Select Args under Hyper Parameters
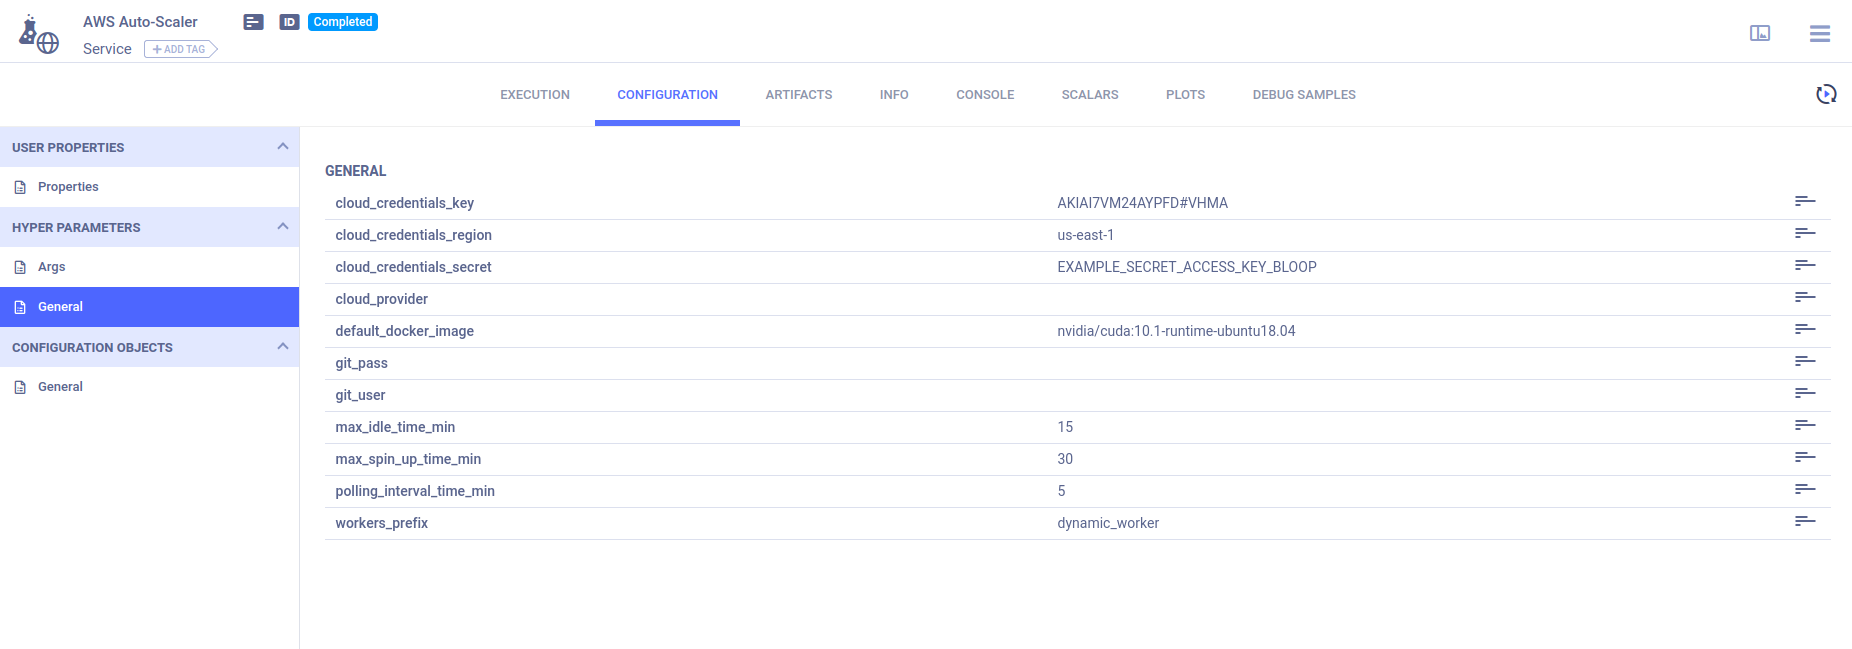 pos(52,267)
